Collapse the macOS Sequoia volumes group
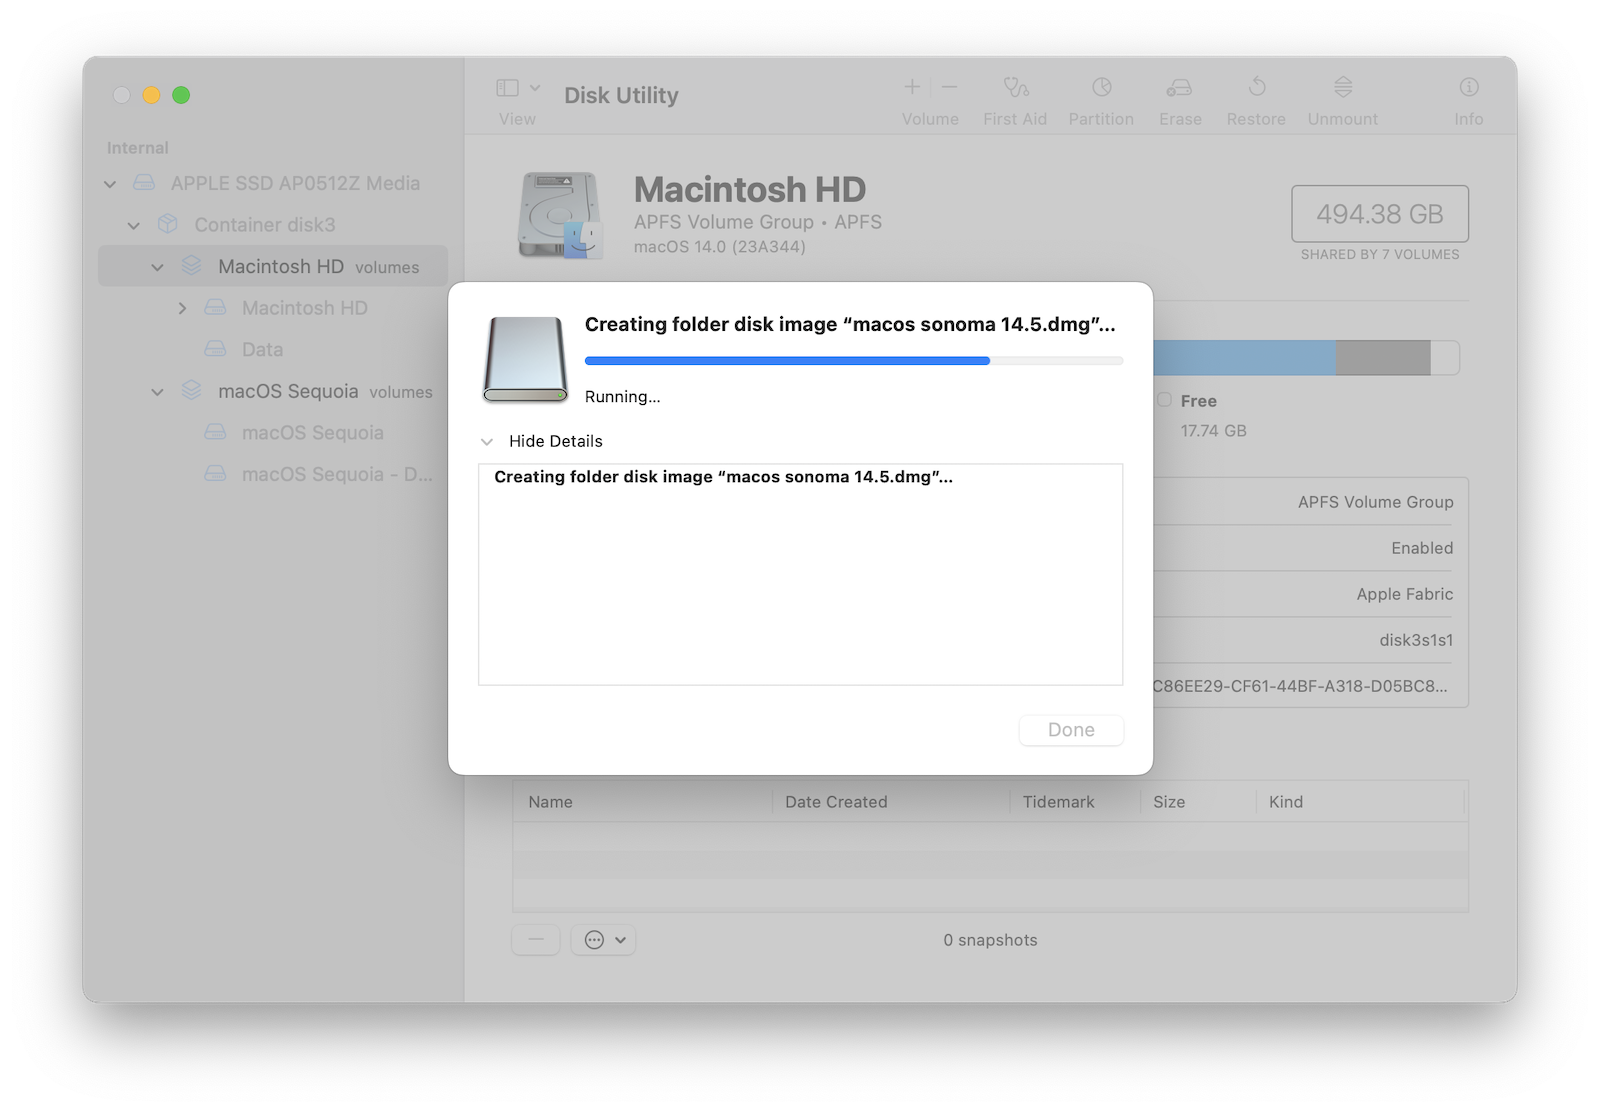 click(x=157, y=393)
